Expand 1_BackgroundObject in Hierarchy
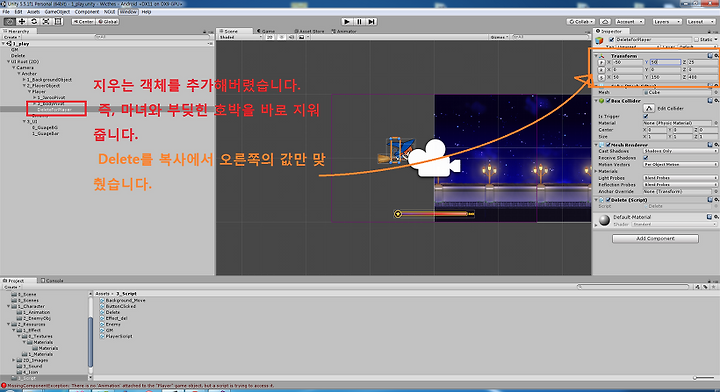Screen dimensions: 720x392 point(24,79)
